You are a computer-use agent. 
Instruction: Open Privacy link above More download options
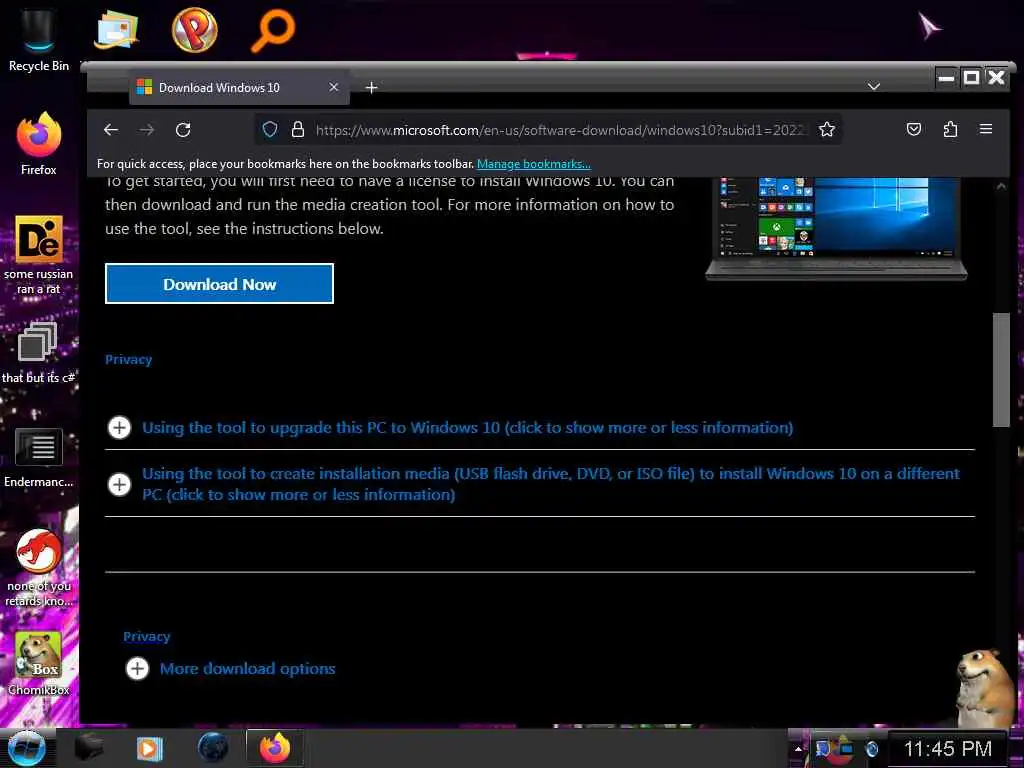147,636
